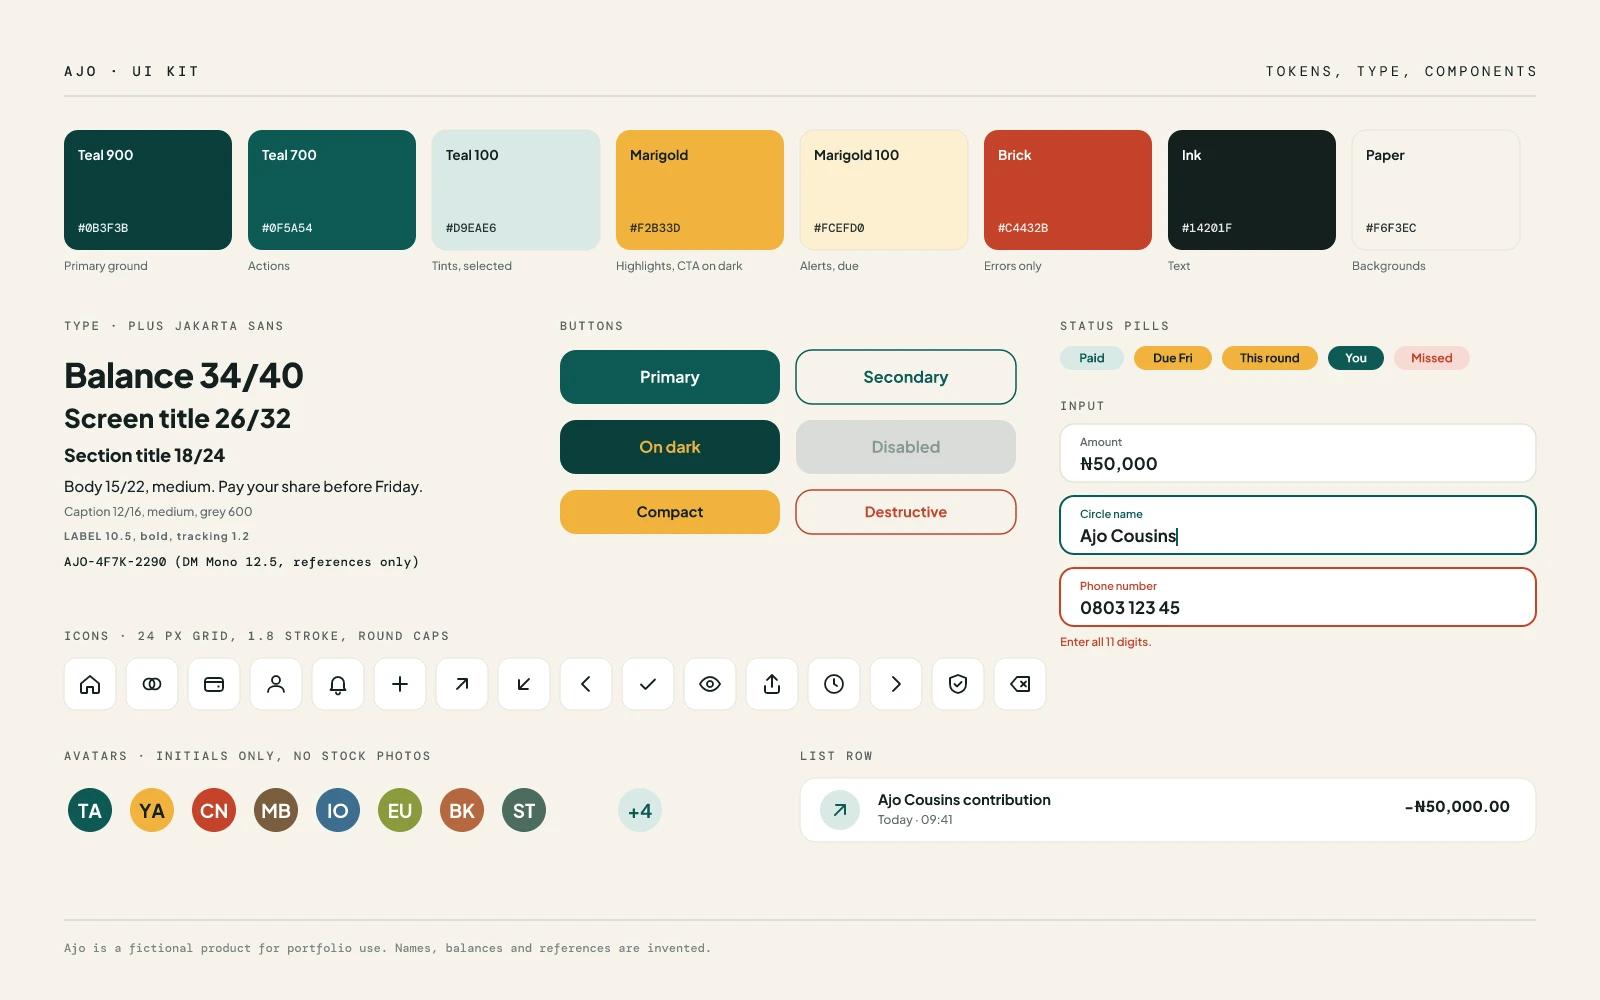The height and width of the screenshot is (1000, 1600).
Task: Click the checkmark icon tile
Action: 648,684
